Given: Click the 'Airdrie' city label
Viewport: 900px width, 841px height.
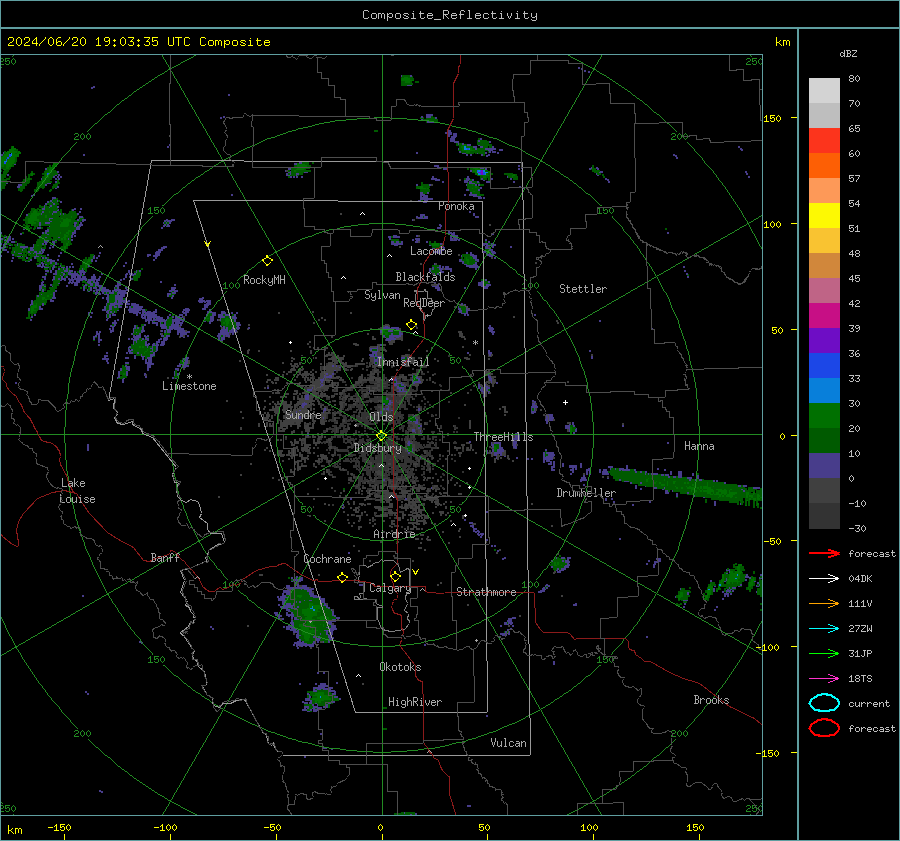Looking at the screenshot, I should point(394,534).
